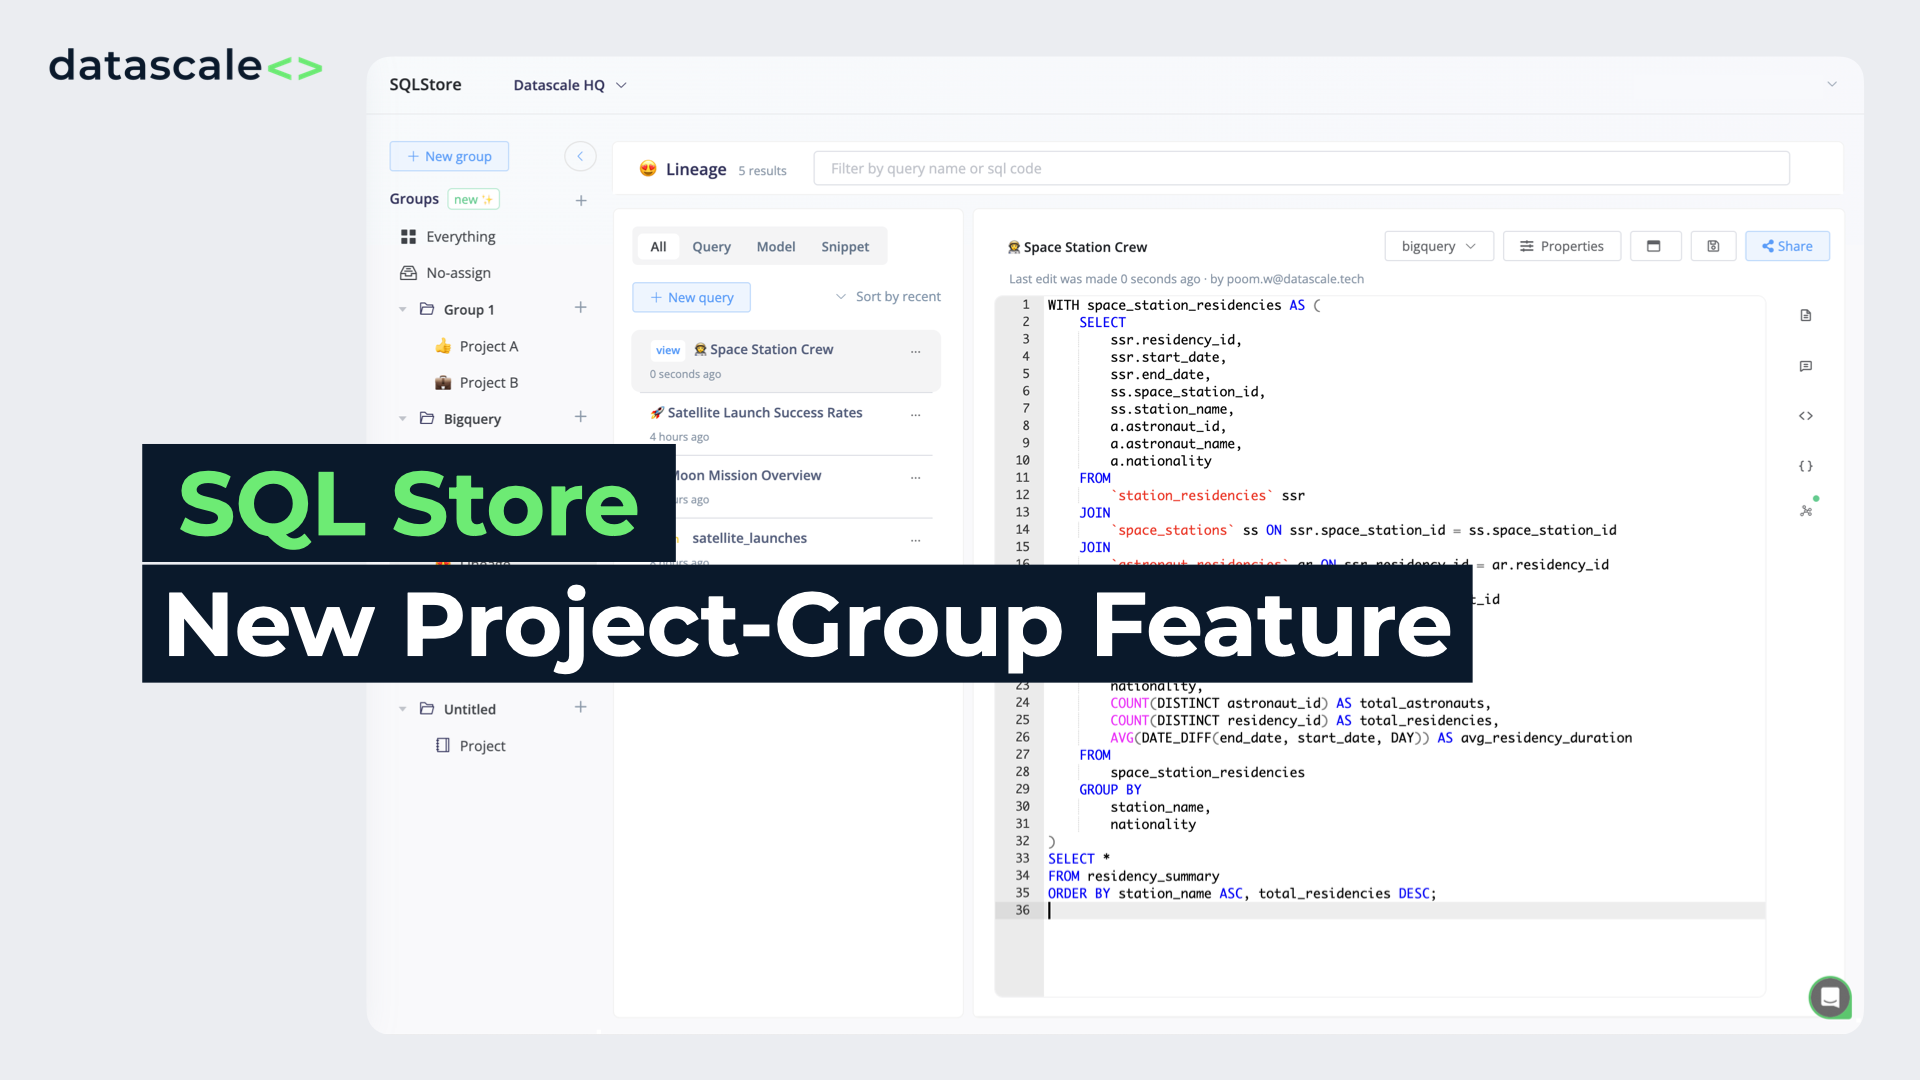
Task: Collapse the Untitled folder tree
Action: coord(403,709)
